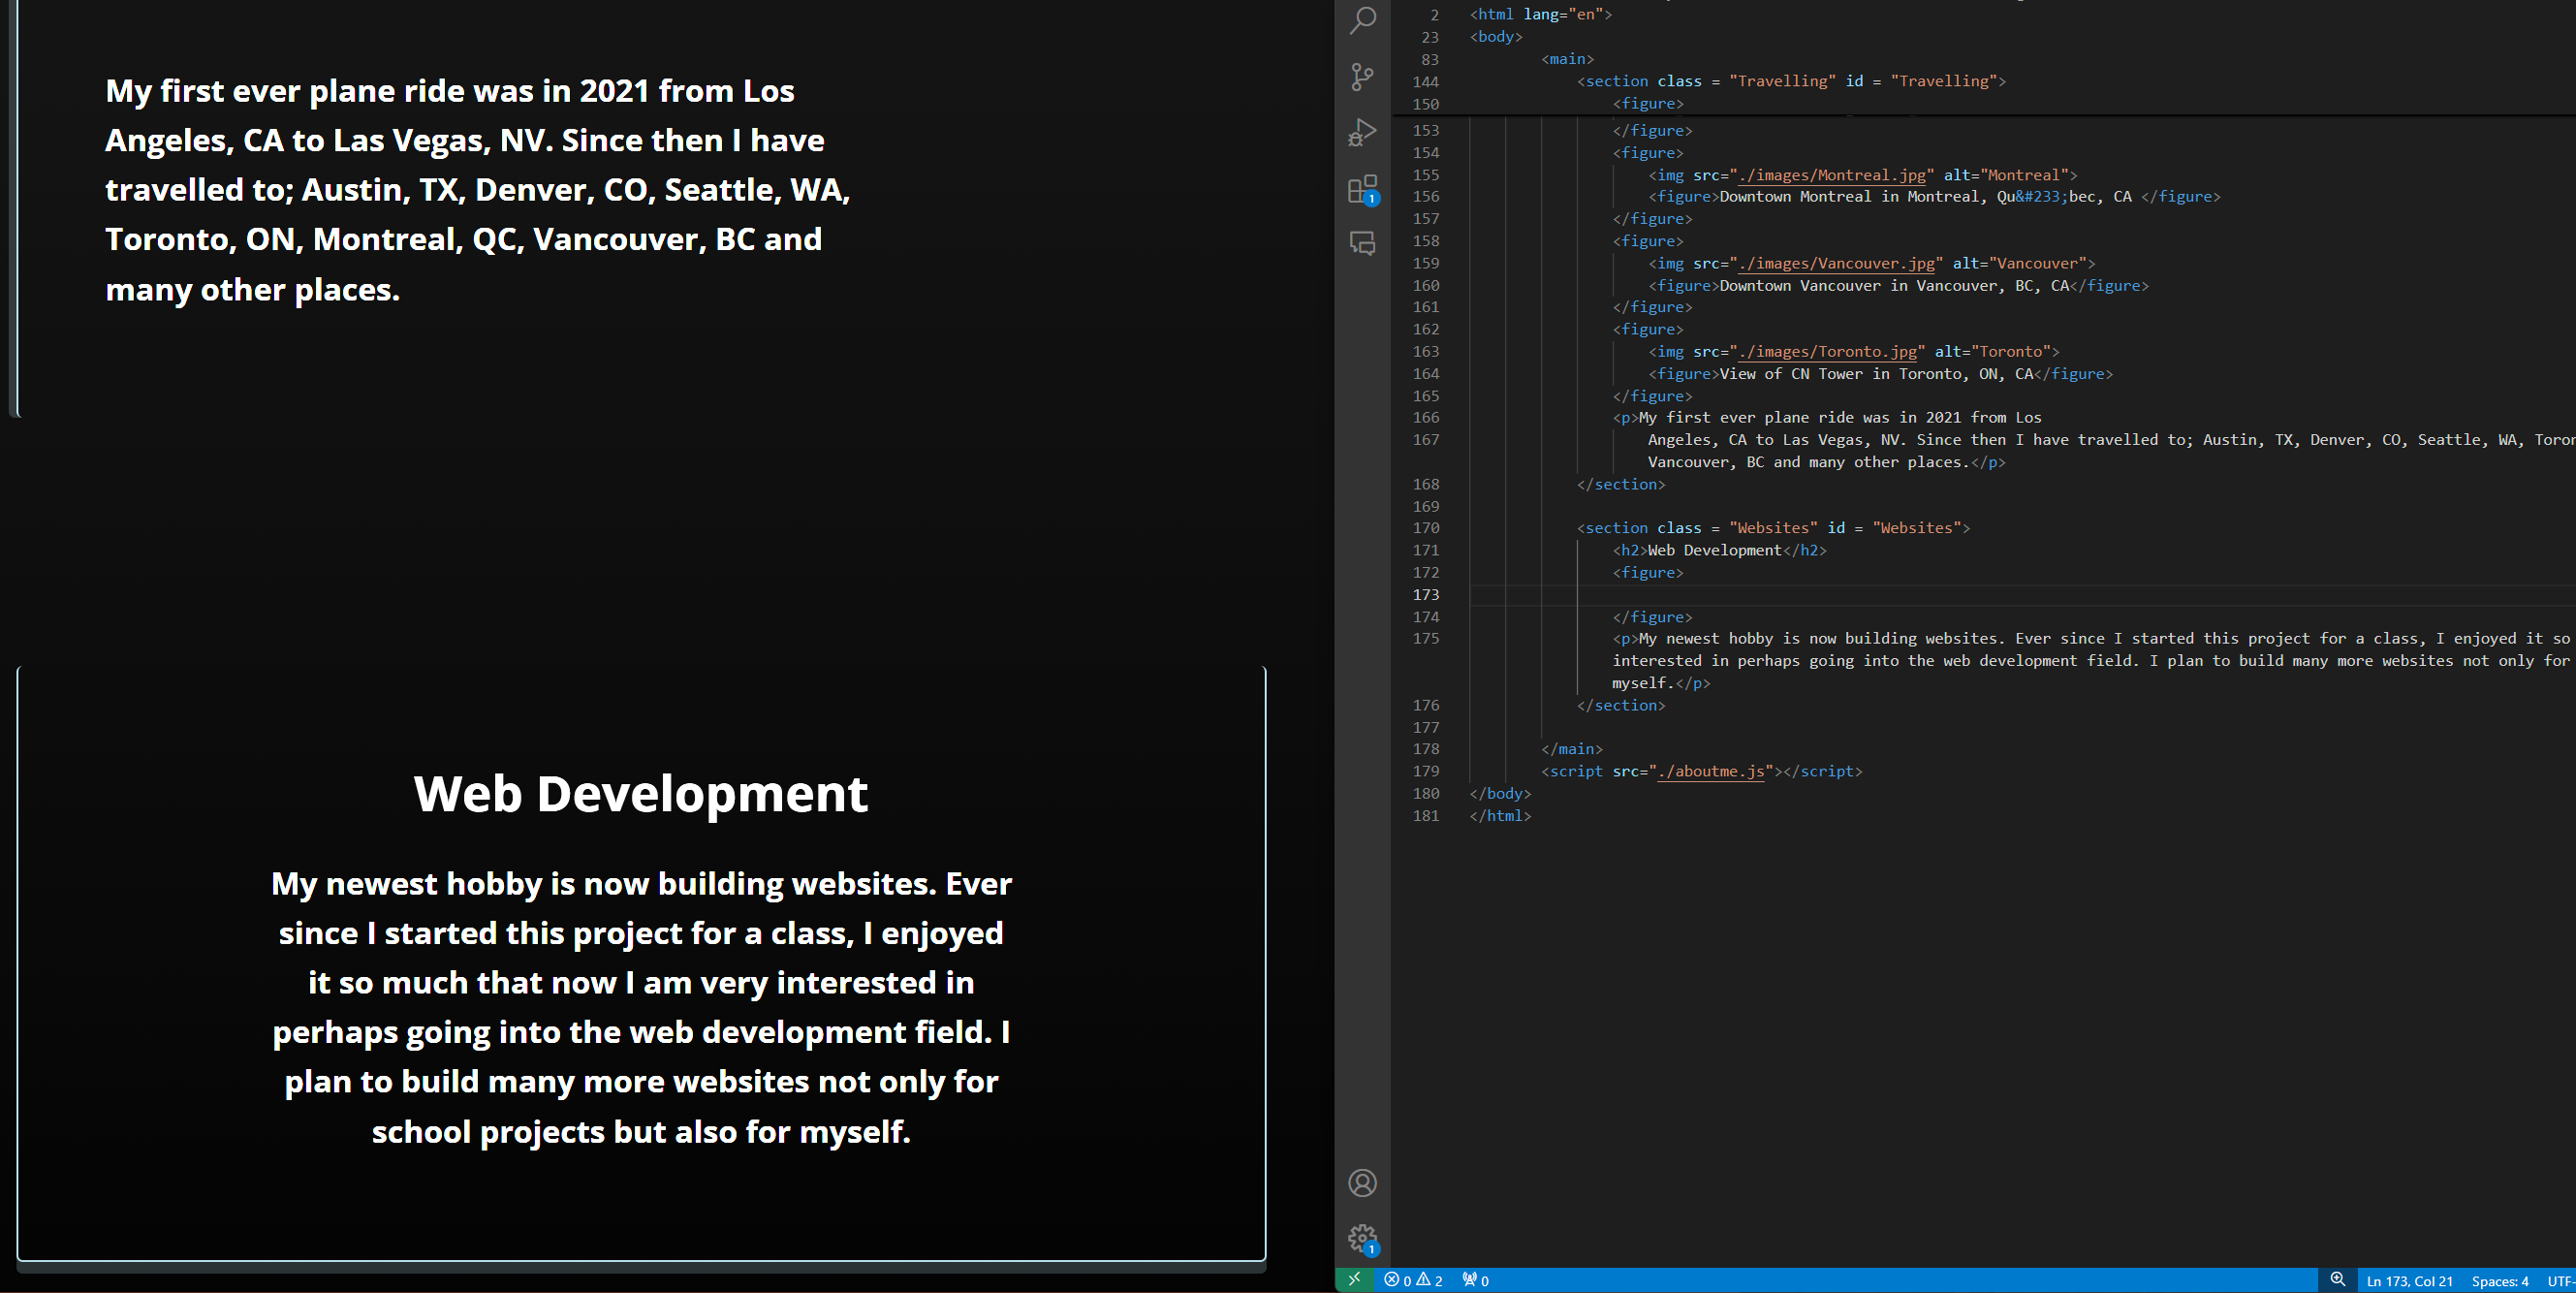Open the Accounts menu icon
Viewport: 2576px width, 1293px height.
[1362, 1183]
